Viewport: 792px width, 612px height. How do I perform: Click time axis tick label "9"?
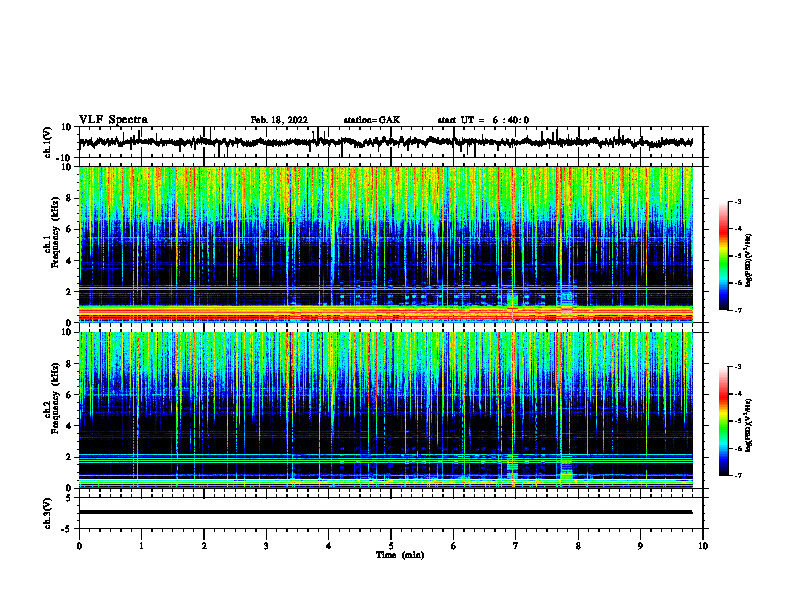coord(640,546)
